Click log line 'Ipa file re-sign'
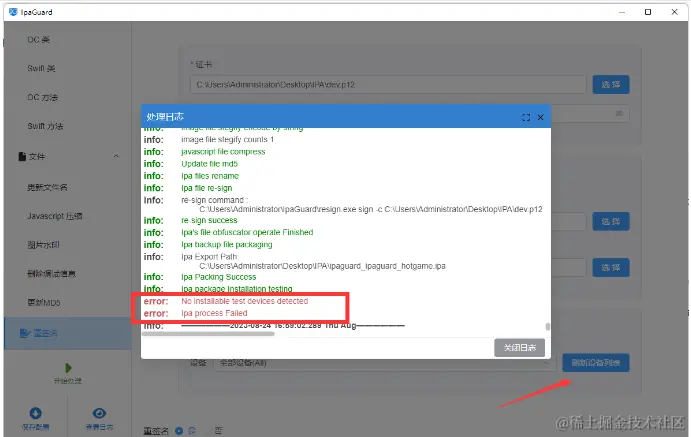 tap(206, 188)
